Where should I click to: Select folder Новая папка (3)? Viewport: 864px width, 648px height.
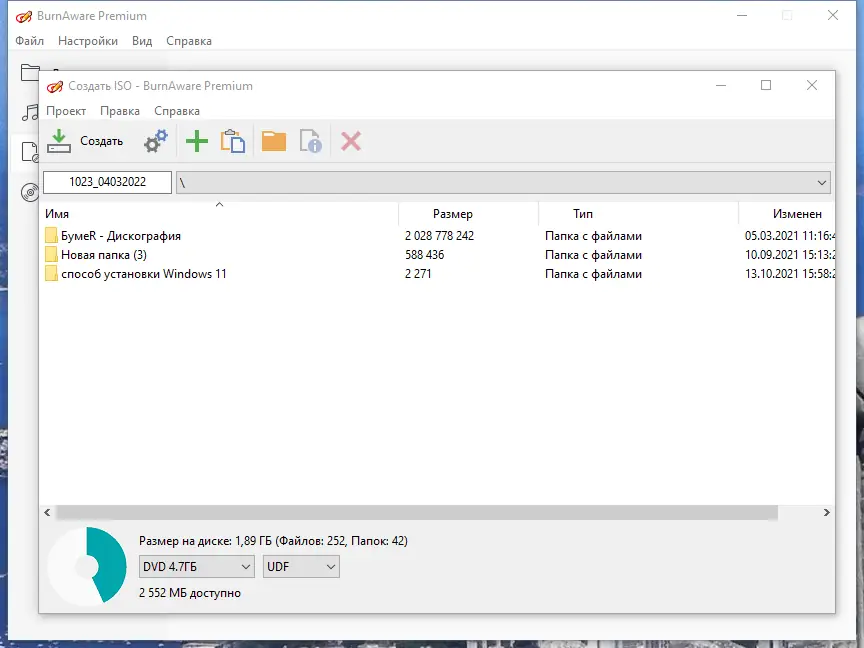[104, 255]
